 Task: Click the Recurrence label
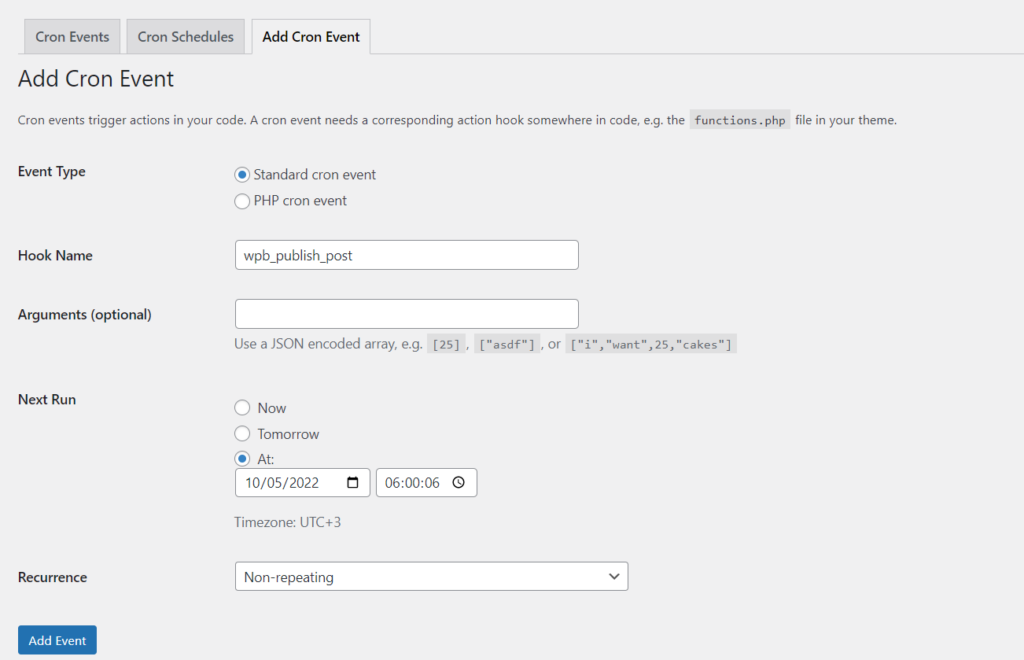pos(52,577)
